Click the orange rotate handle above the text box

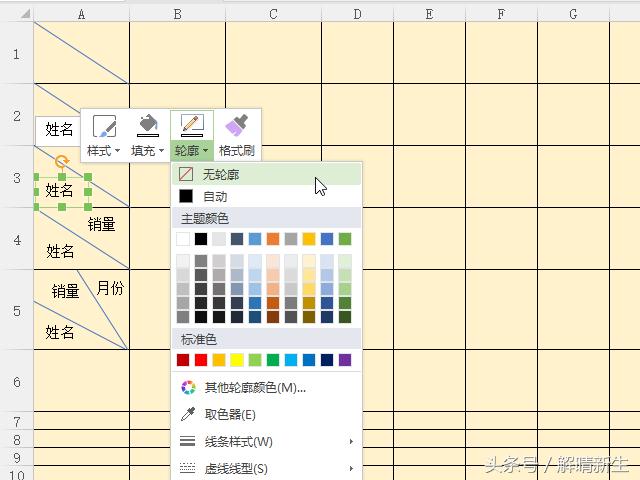(x=62, y=162)
